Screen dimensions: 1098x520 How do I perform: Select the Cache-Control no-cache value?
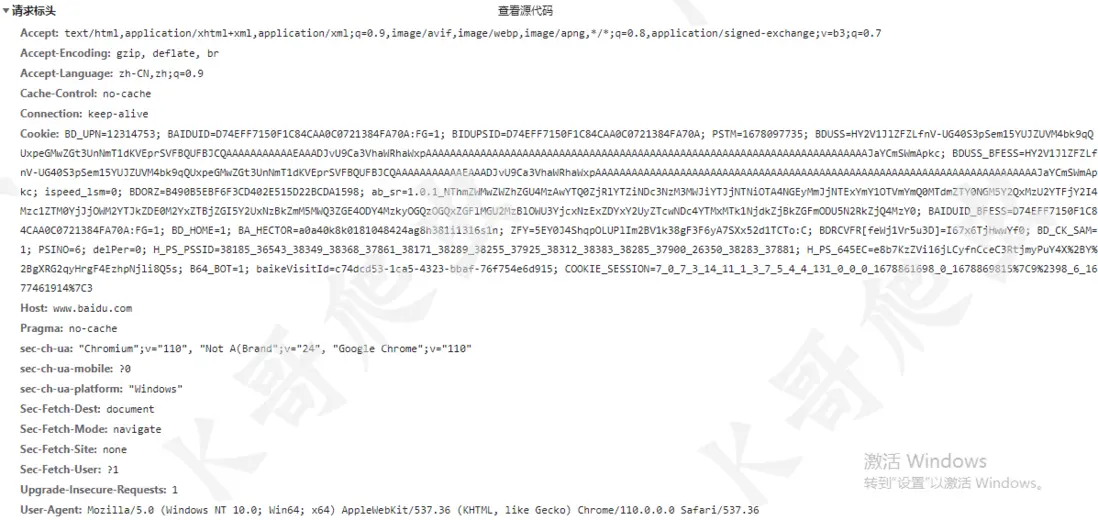pos(127,94)
